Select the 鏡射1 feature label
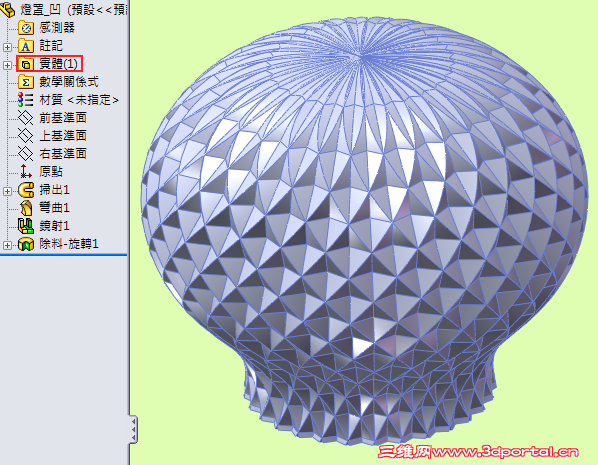Screen dimensions: 598x465 click(54, 226)
